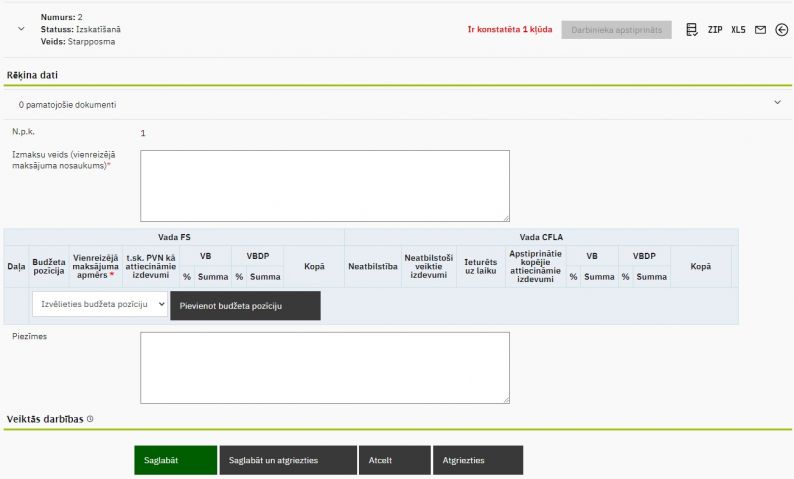Screen dimensions: 794x479
Task: Click the circled back arrow icon
Action: [781, 30]
